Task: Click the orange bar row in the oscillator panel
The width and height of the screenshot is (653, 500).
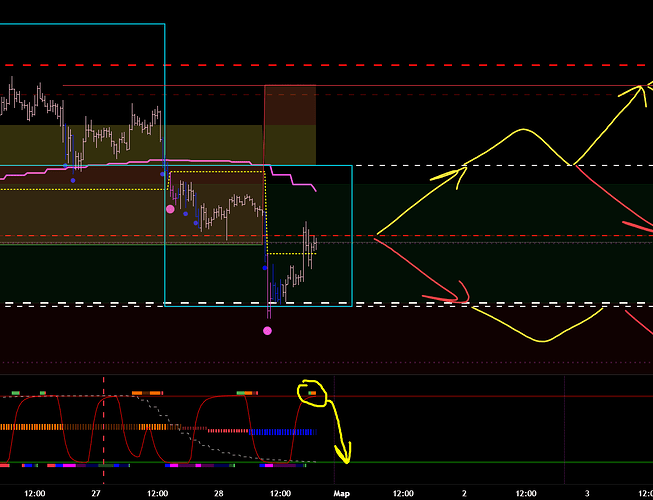Action: coord(60,427)
